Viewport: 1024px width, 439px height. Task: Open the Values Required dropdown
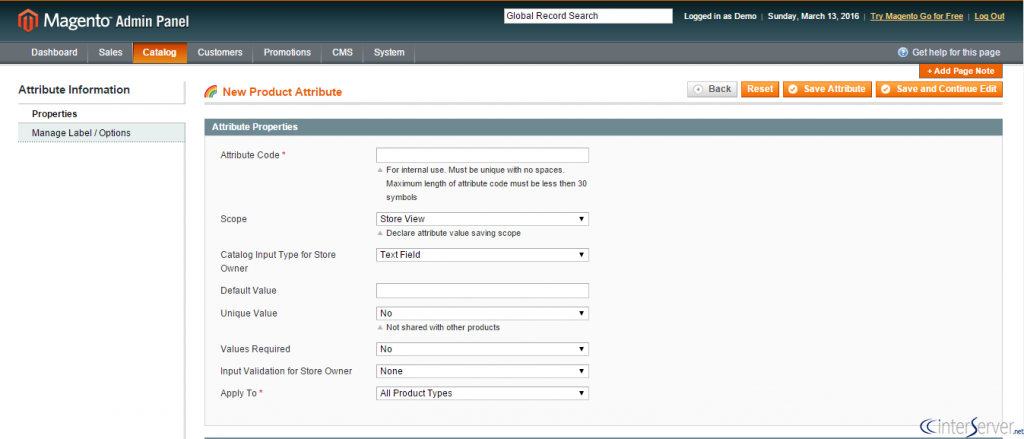(482, 349)
